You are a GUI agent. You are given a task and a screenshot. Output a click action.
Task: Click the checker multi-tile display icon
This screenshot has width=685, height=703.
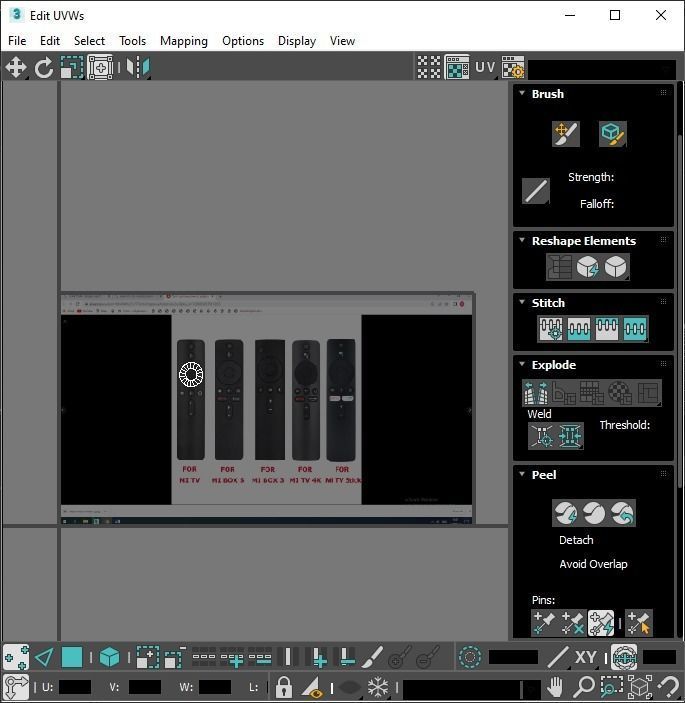(x=429, y=67)
